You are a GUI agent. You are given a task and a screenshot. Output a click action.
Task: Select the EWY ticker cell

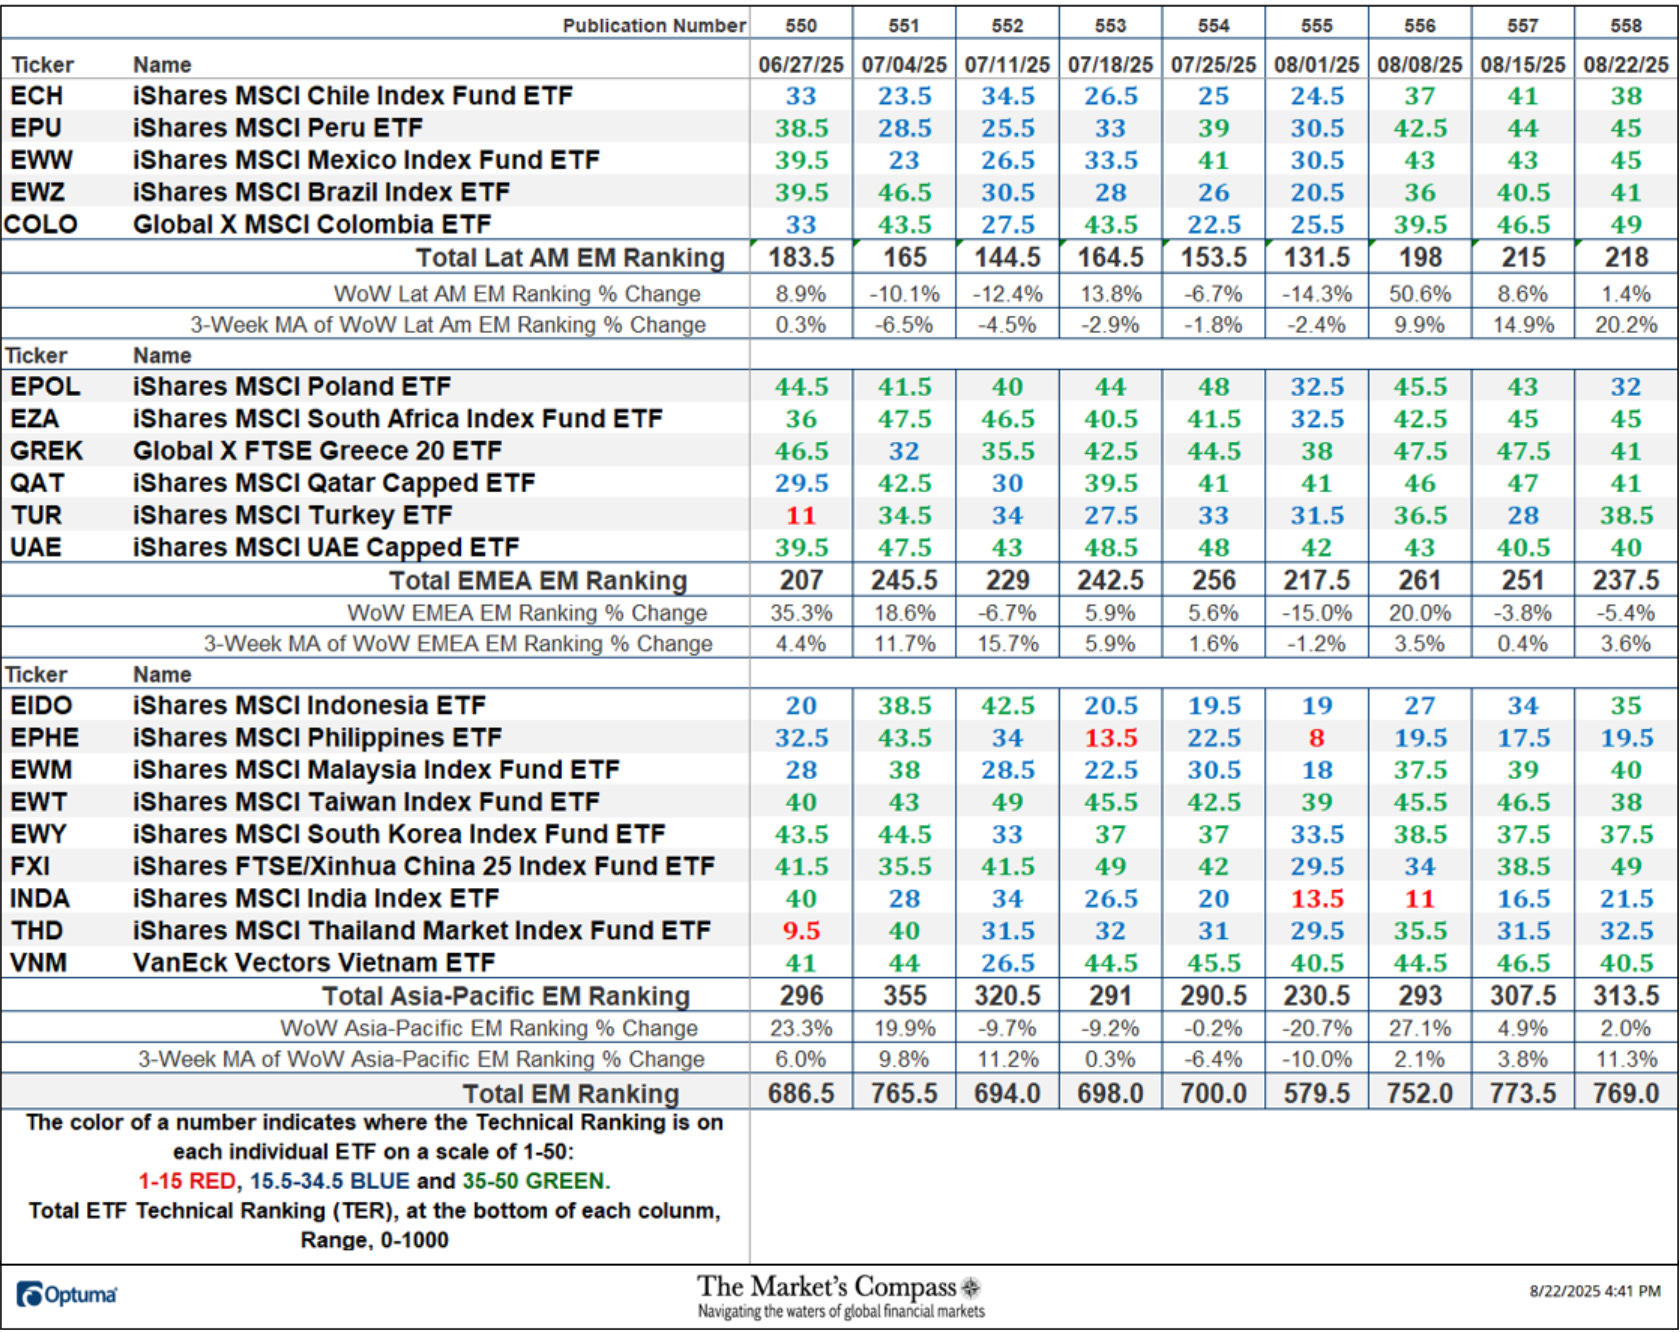(x=38, y=834)
